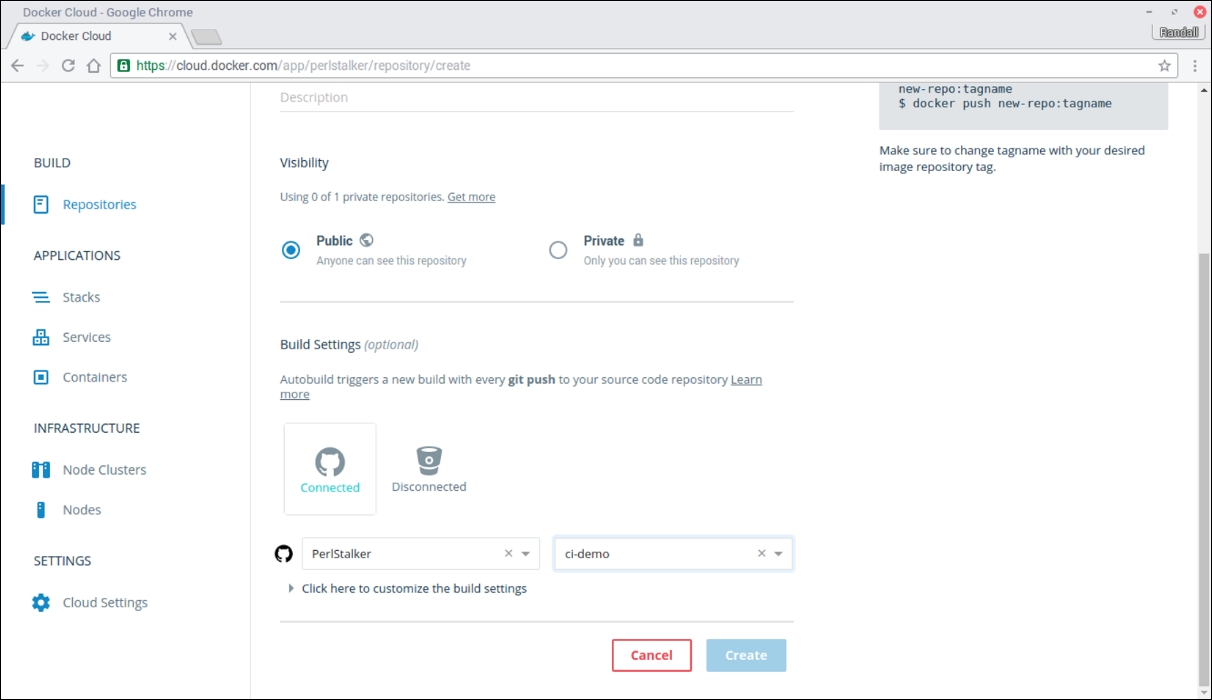This screenshot has width=1212, height=700.
Task: Click the 'Build Settings' heading text
Action: 320,344
